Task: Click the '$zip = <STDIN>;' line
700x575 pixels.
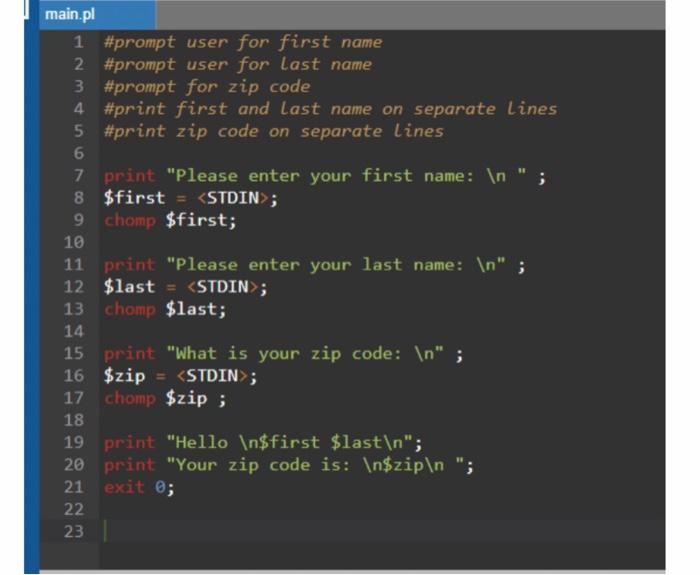Action: (x=180, y=376)
